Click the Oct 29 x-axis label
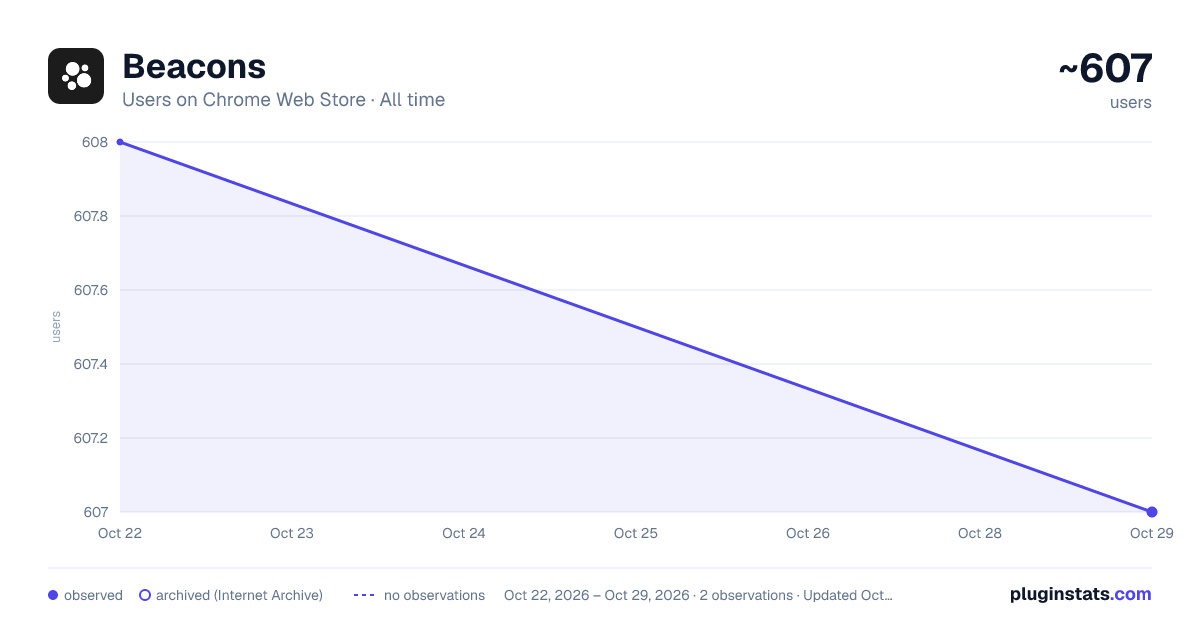The width and height of the screenshot is (1200, 630). click(1152, 533)
